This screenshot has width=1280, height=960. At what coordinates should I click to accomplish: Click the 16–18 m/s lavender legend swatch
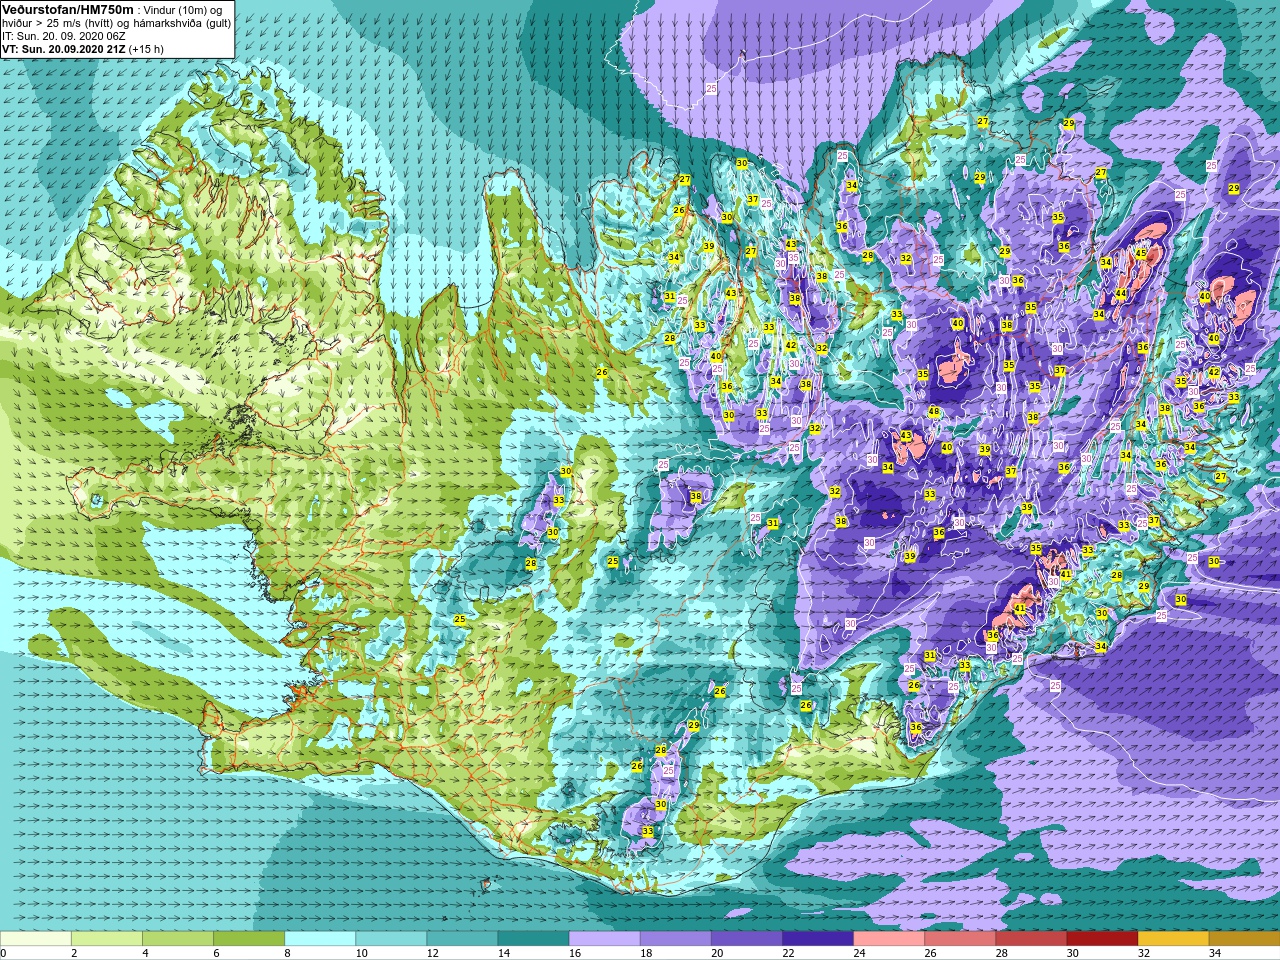[x=604, y=939]
